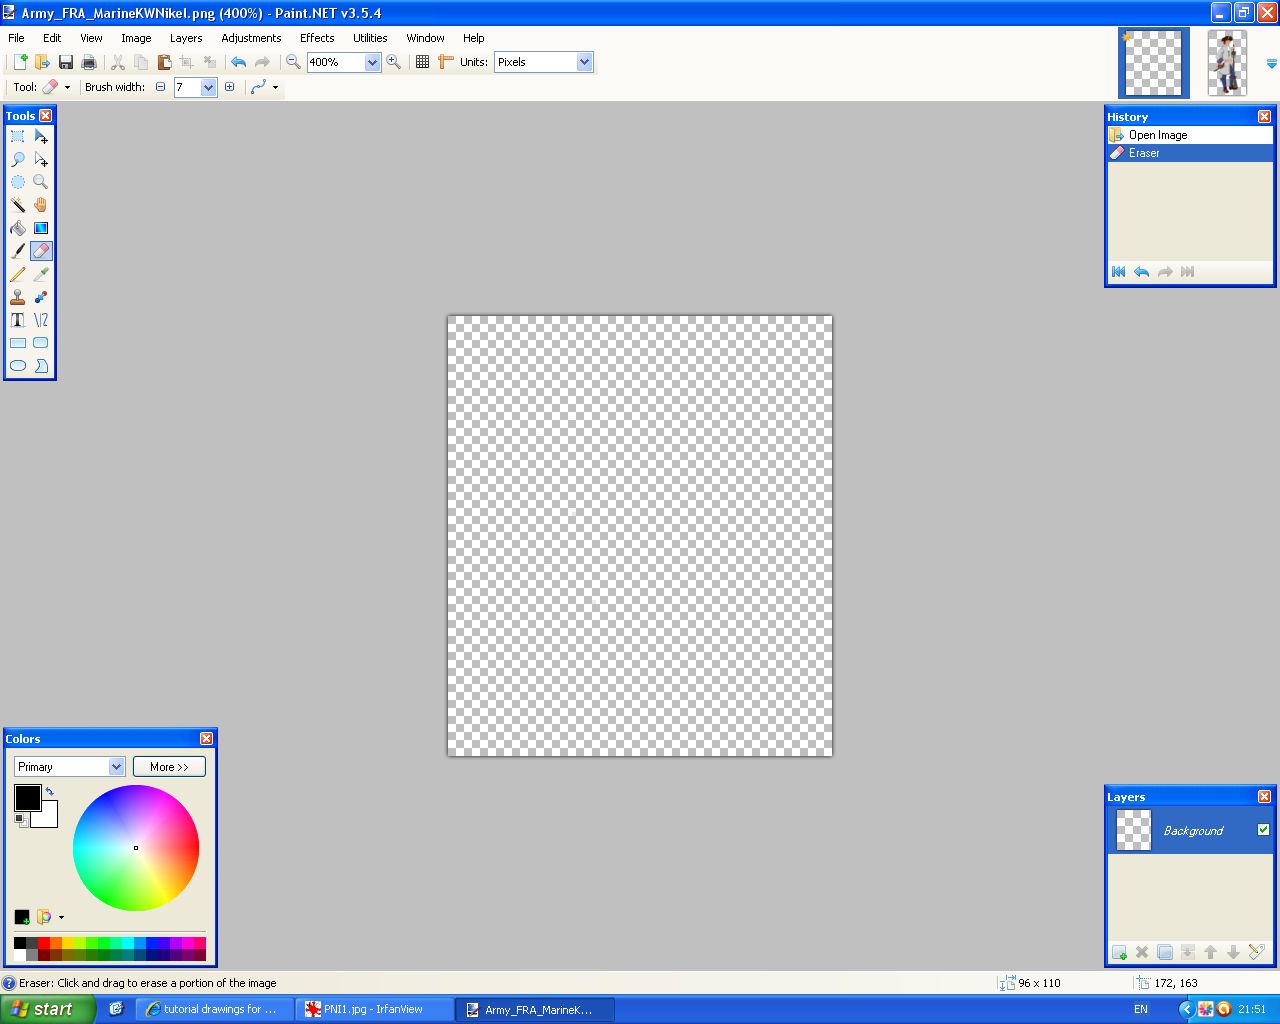
Task: Select the Paint Bucket tool
Action: pos(18,228)
